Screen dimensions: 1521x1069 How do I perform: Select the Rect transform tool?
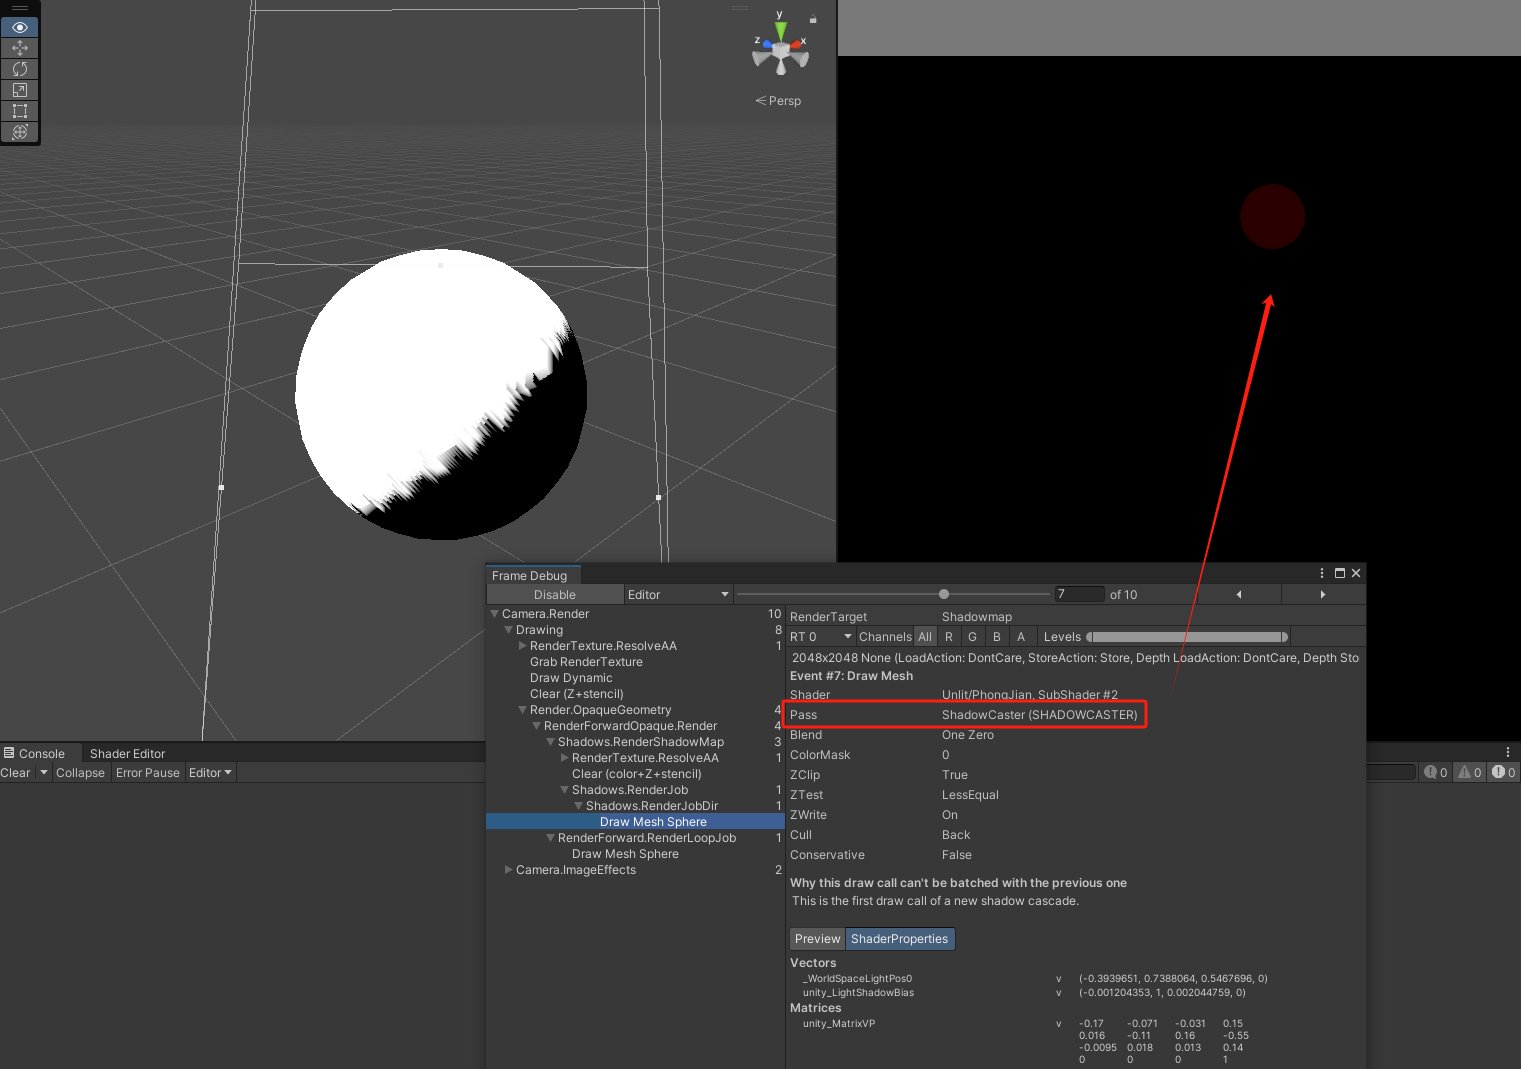[x=20, y=111]
